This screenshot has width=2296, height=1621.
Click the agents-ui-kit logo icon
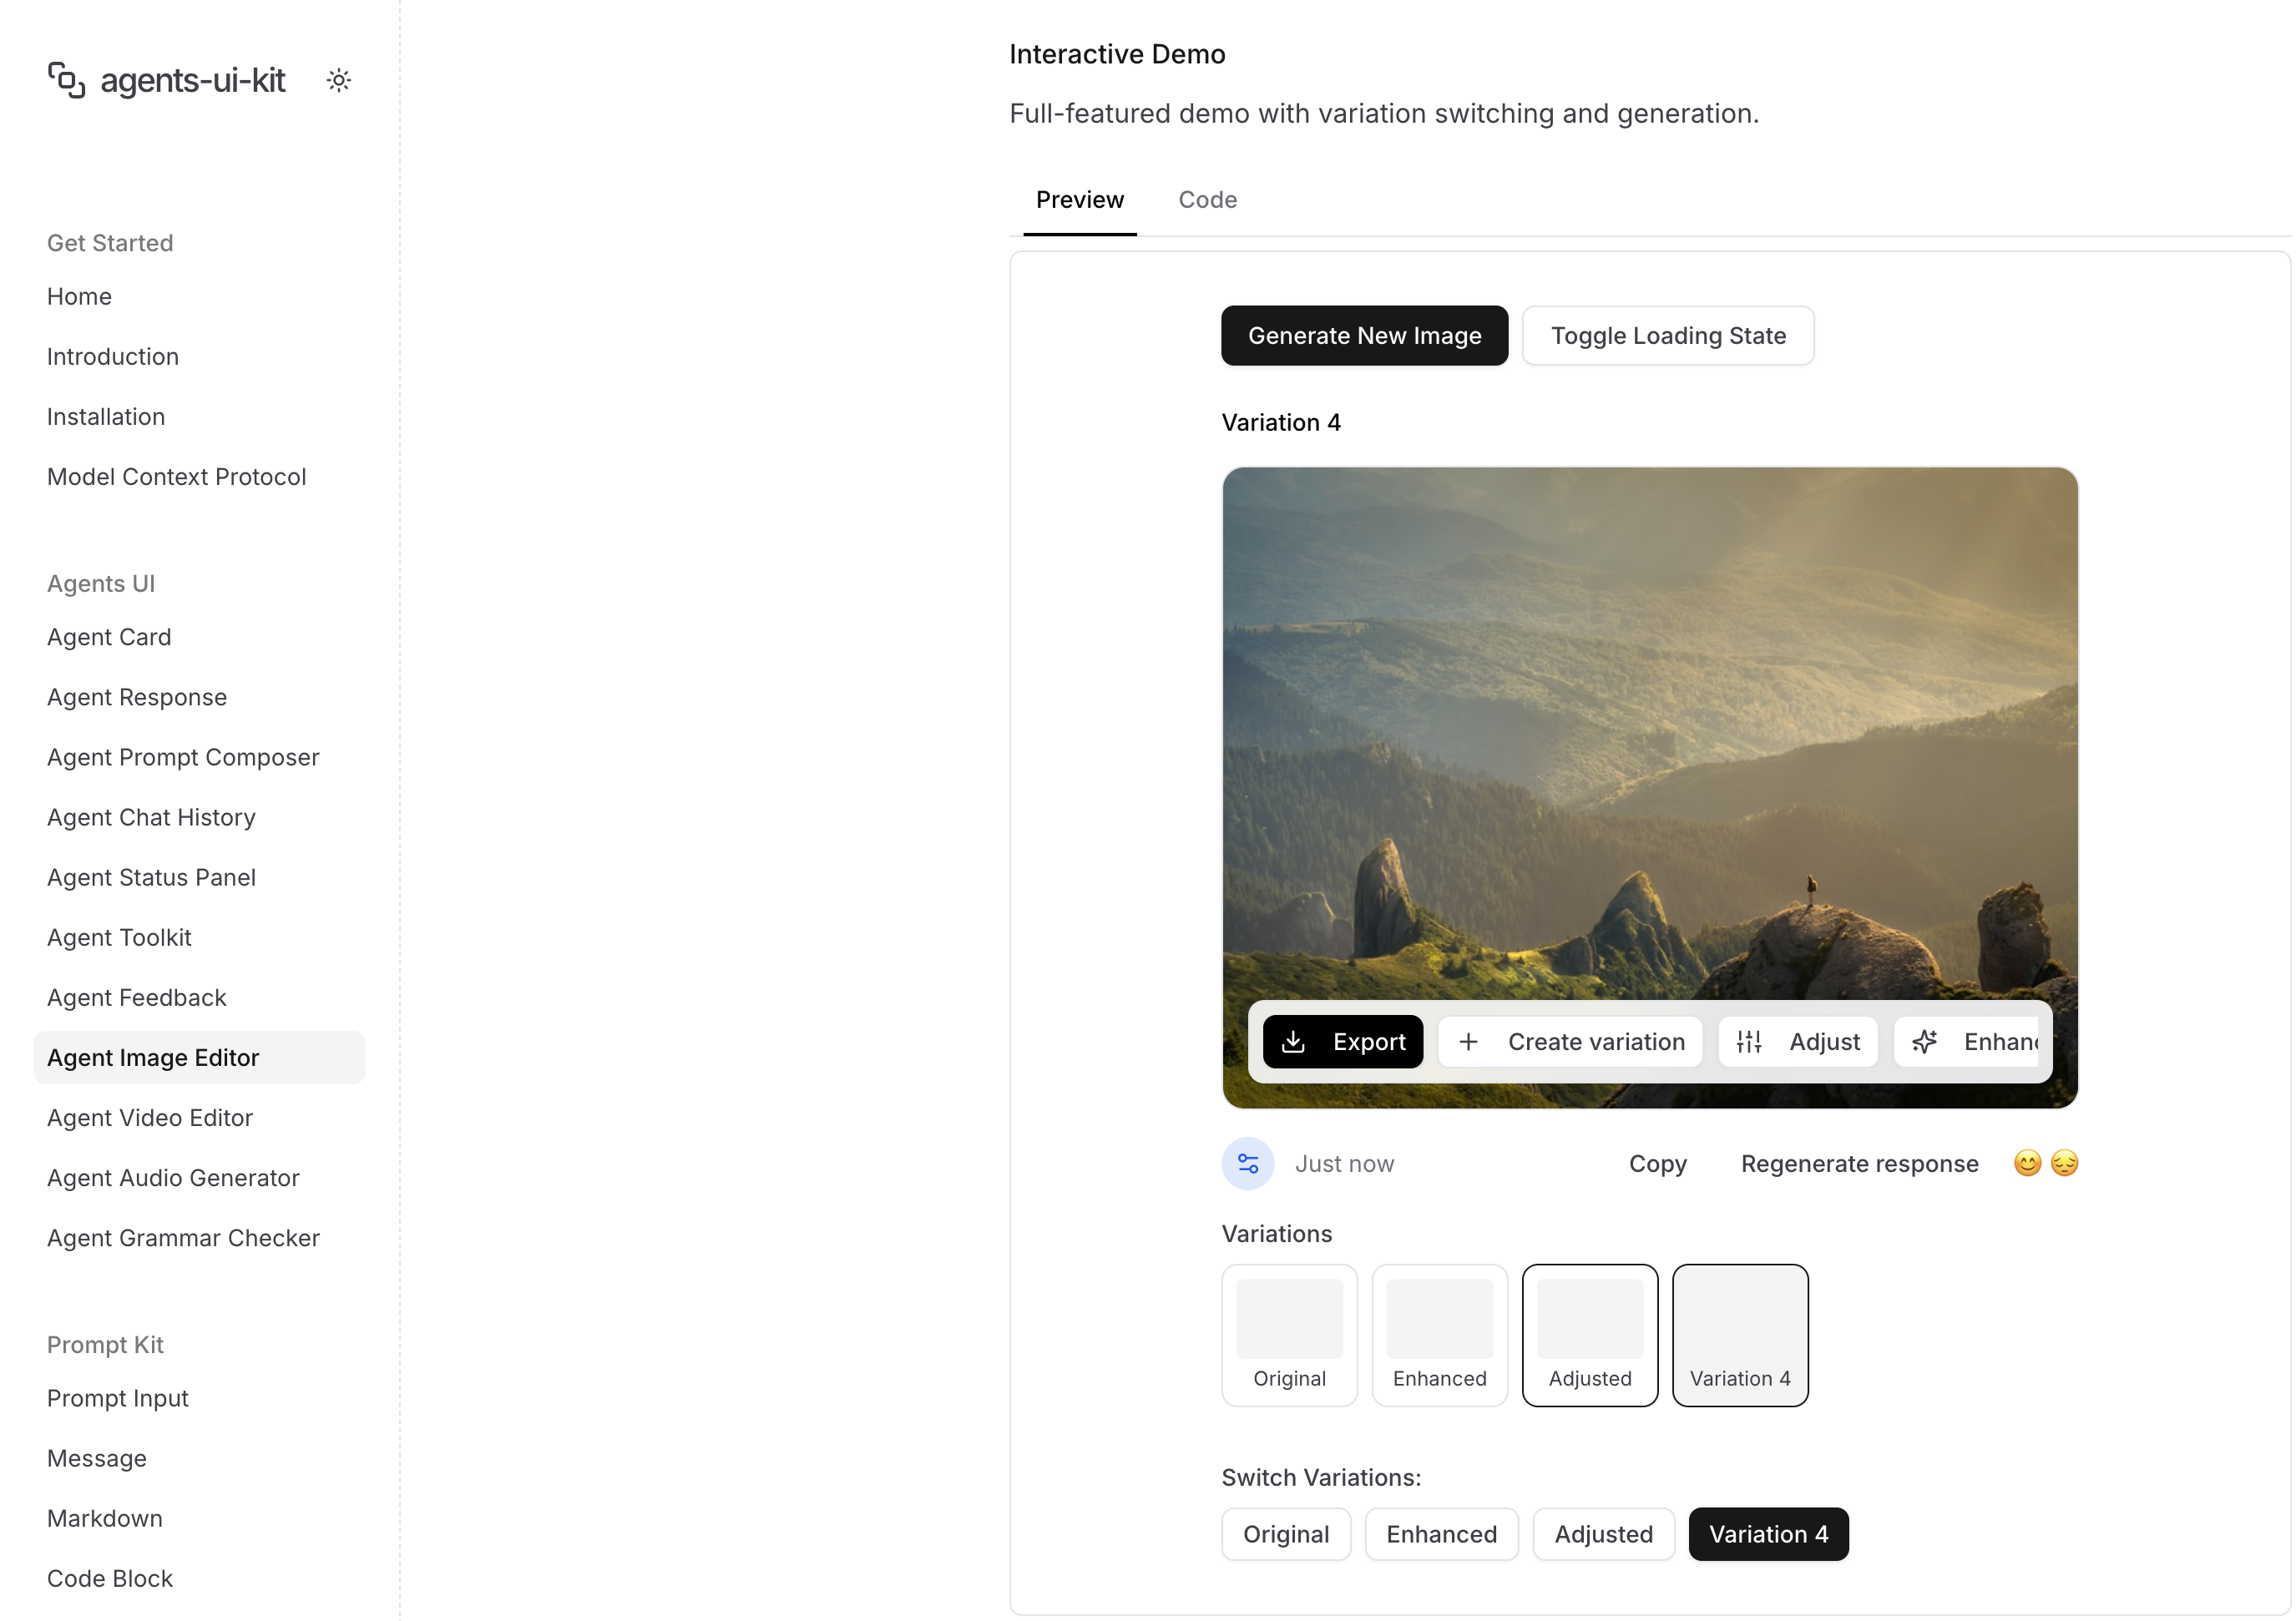coord(66,80)
